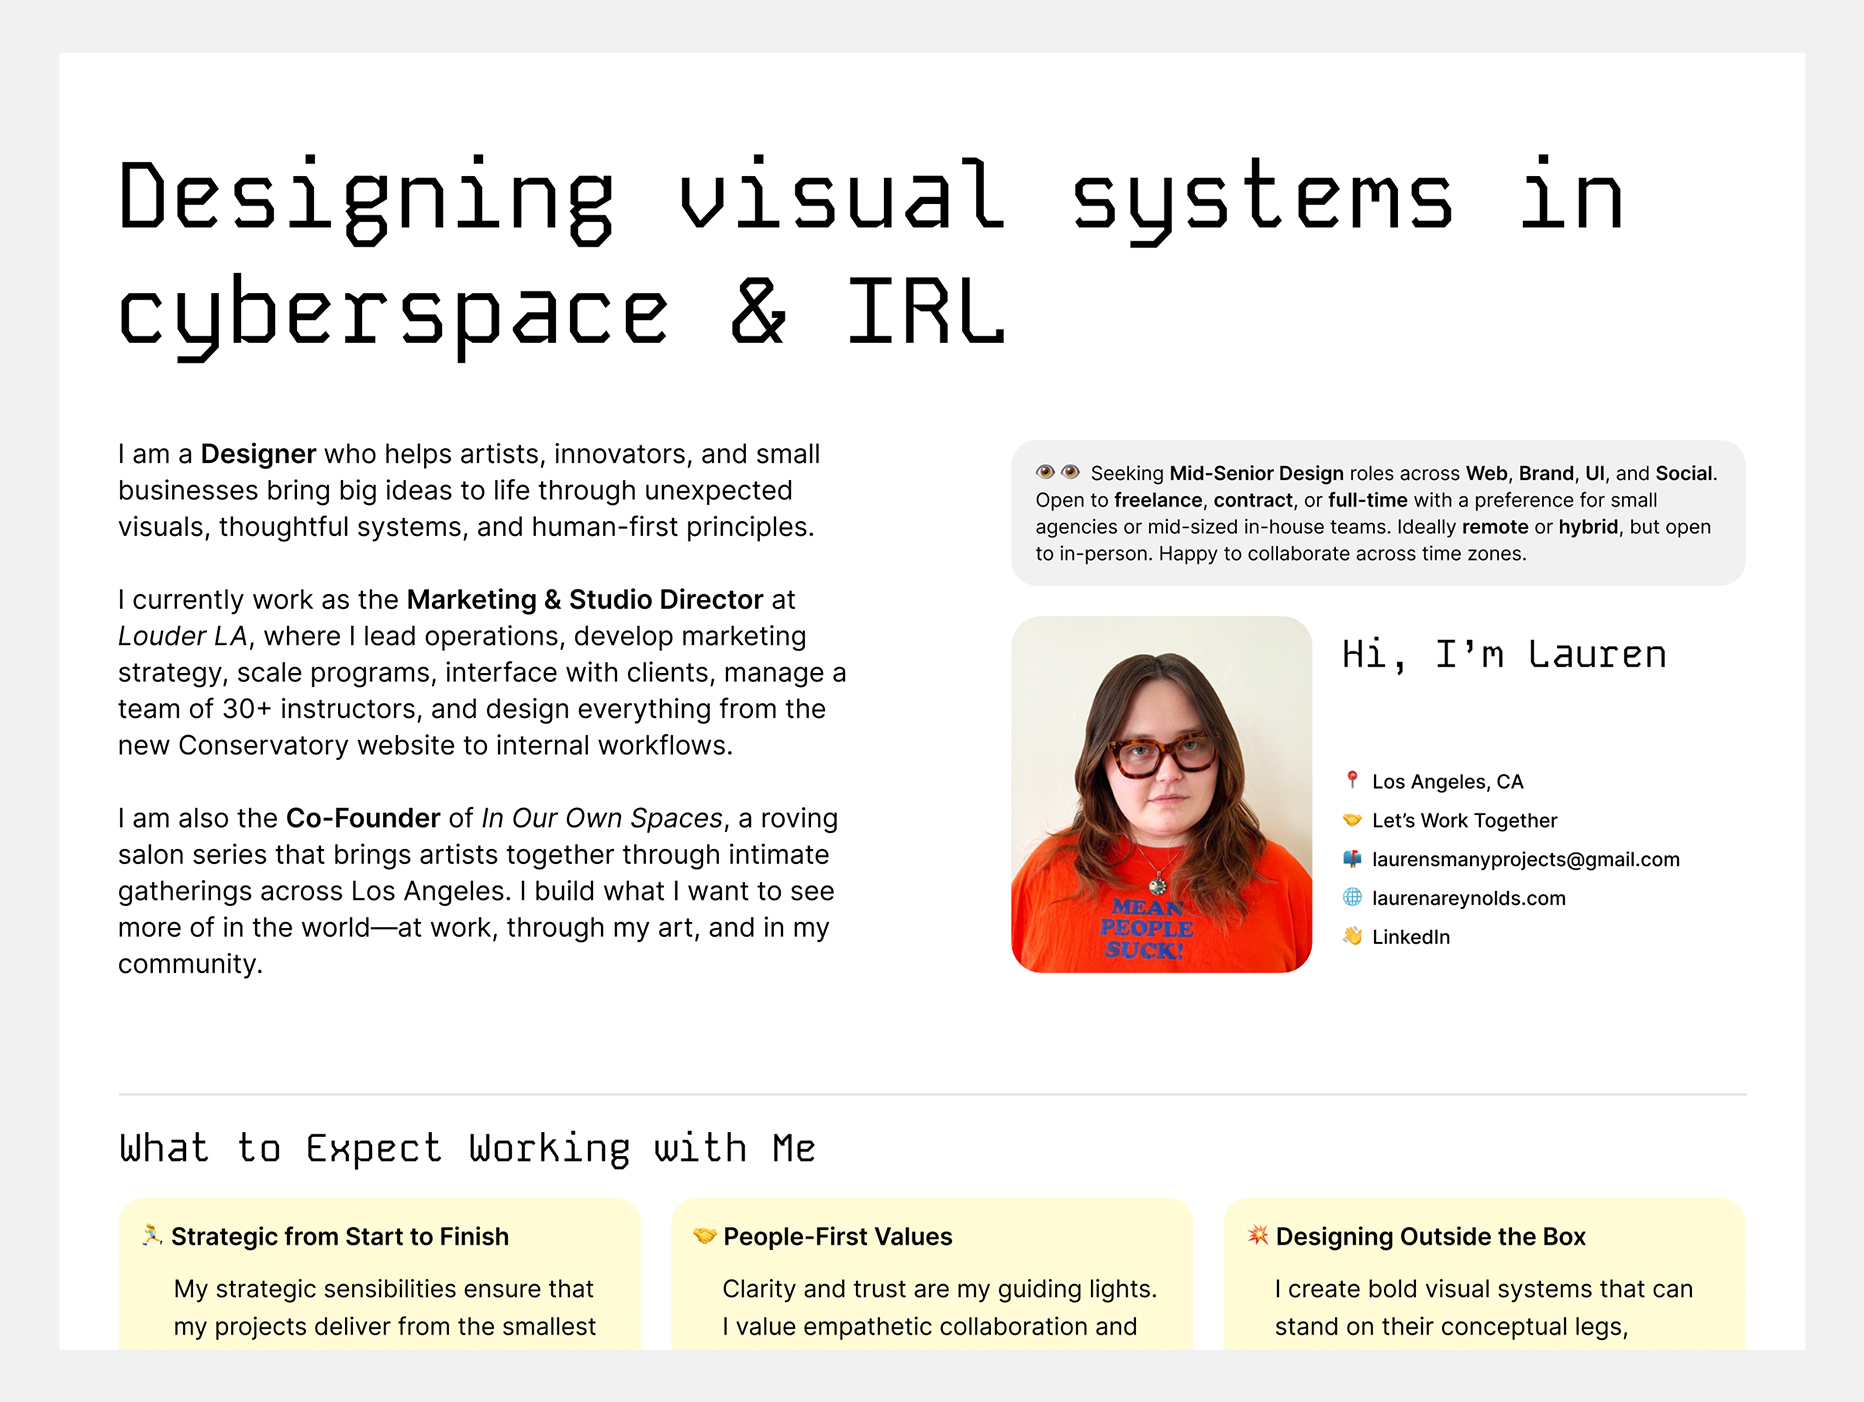Click the runner icon beside Strategic from Start to Finish
This screenshot has height=1402, width=1864.
pos(152,1236)
